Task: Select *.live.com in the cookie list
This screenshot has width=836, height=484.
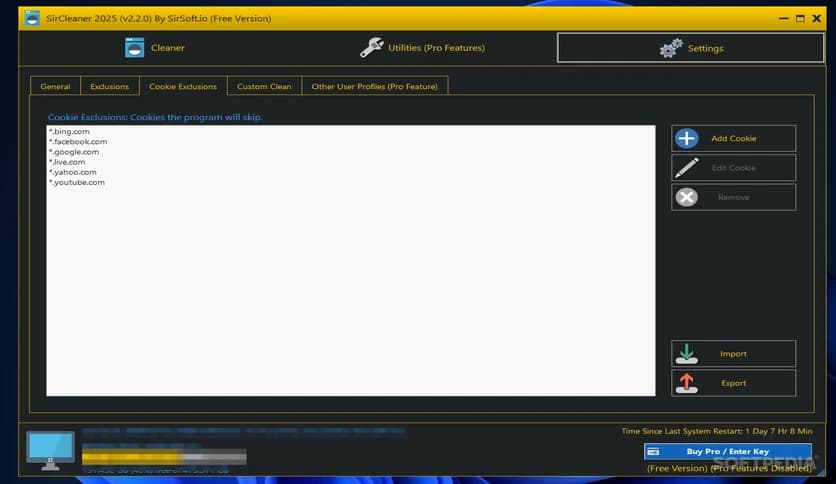Action: coord(67,162)
